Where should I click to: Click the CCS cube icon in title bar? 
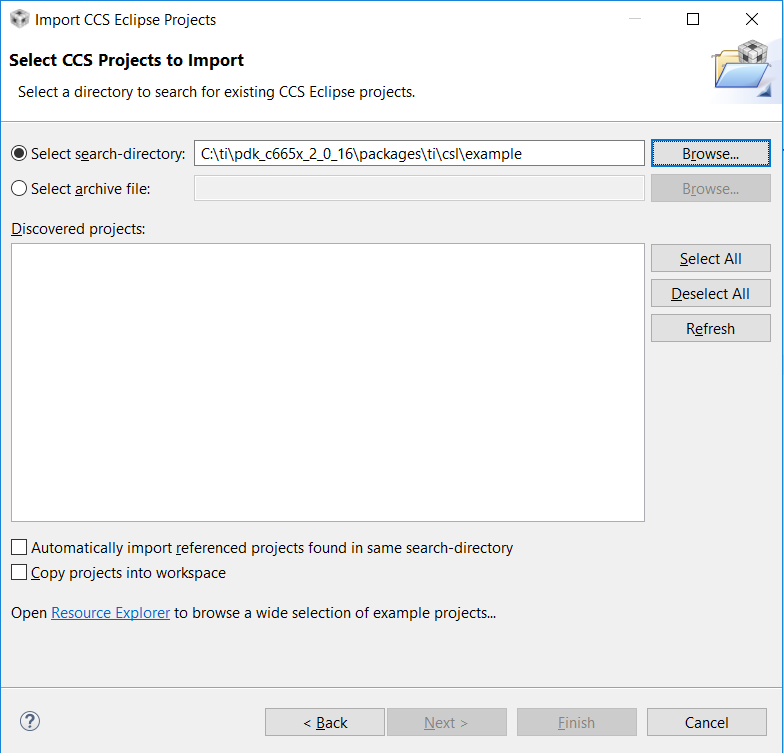pyautogui.click(x=19, y=19)
